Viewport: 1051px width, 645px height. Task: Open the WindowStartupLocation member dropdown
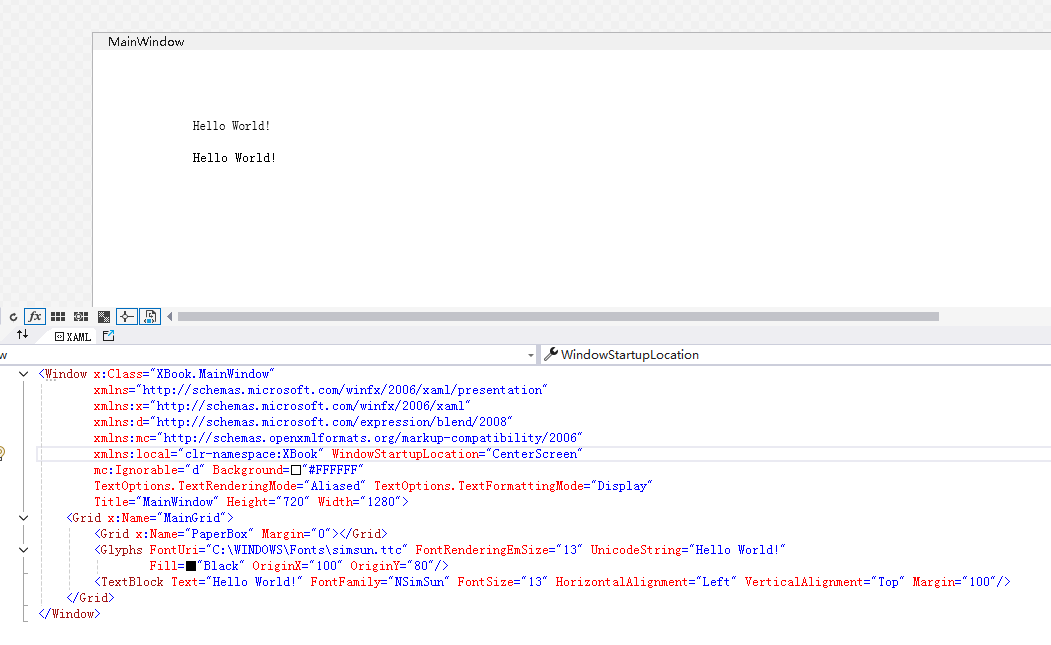pos(796,355)
